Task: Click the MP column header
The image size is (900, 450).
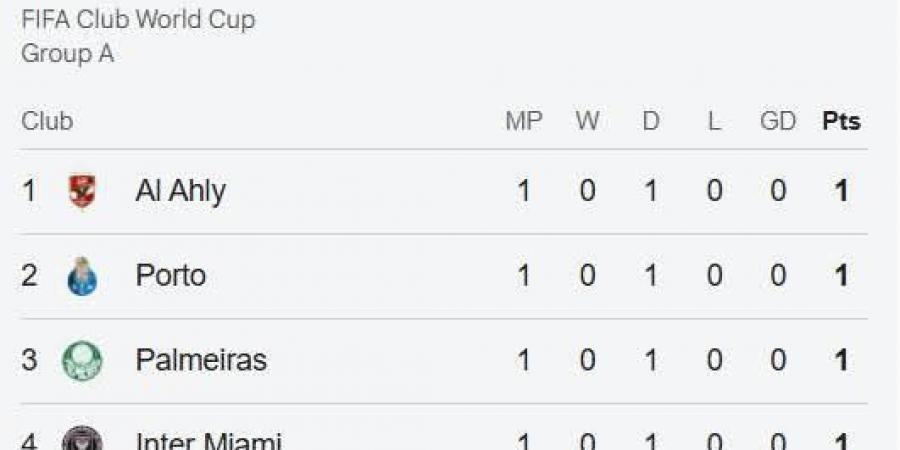Action: coord(523,122)
